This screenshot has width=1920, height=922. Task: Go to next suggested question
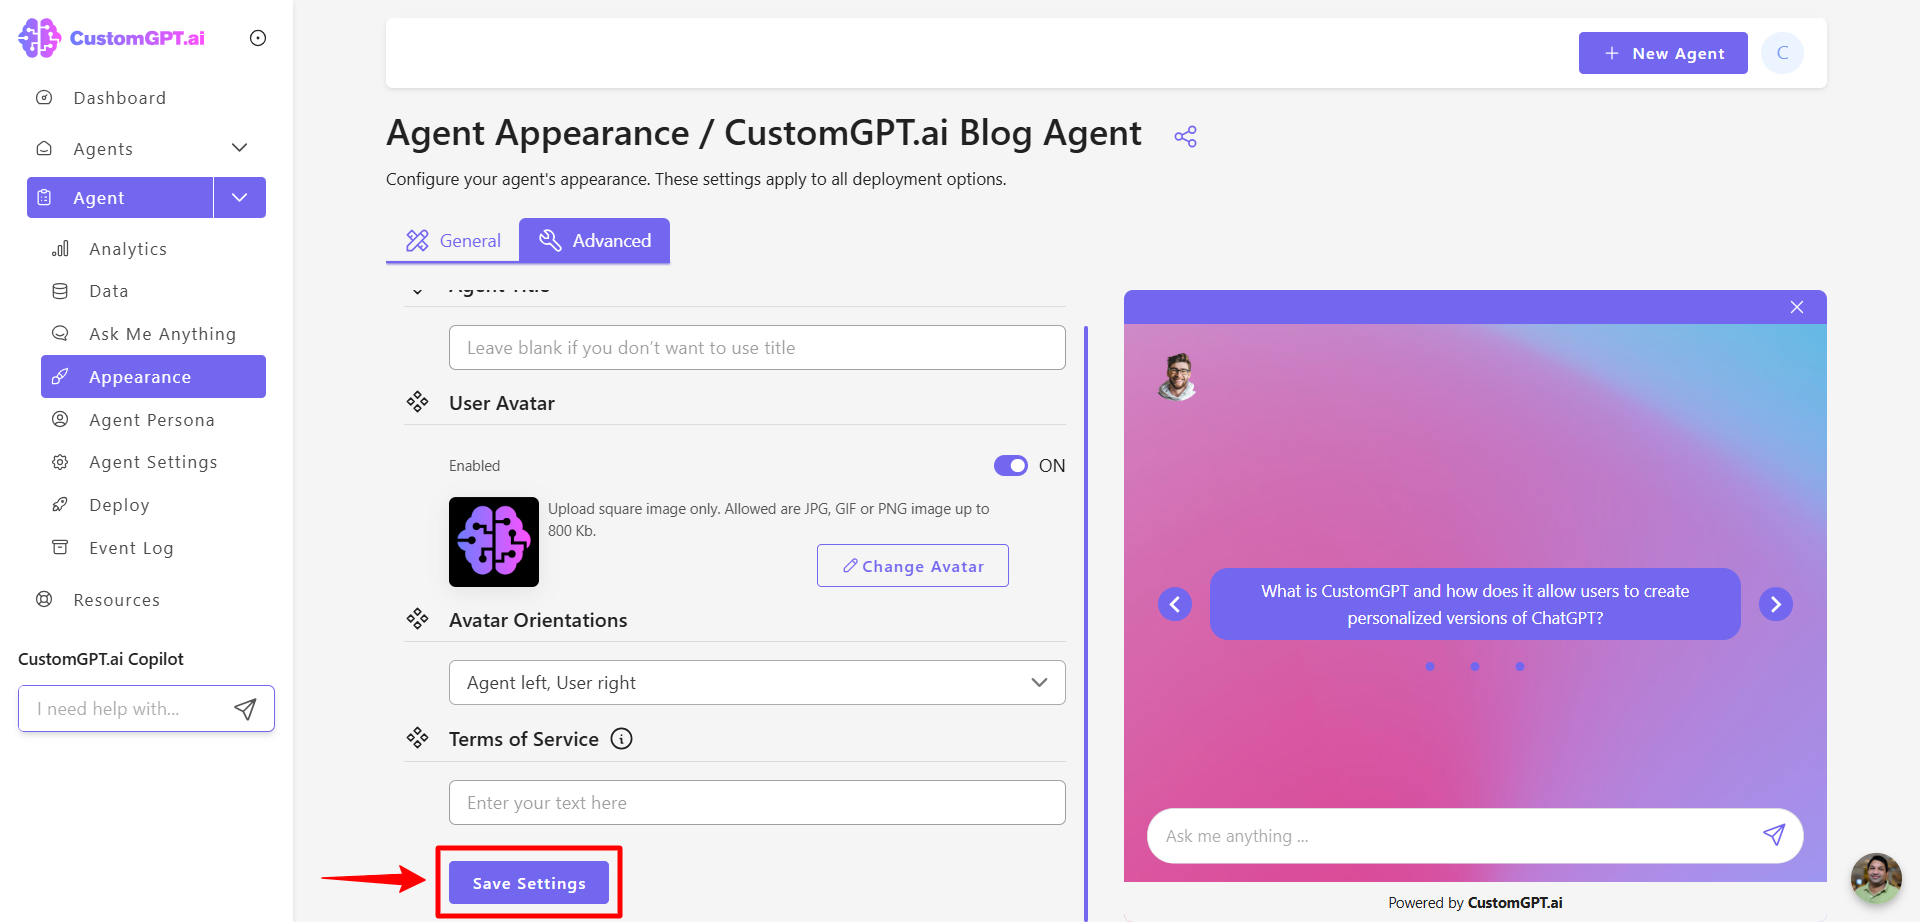[1776, 604]
